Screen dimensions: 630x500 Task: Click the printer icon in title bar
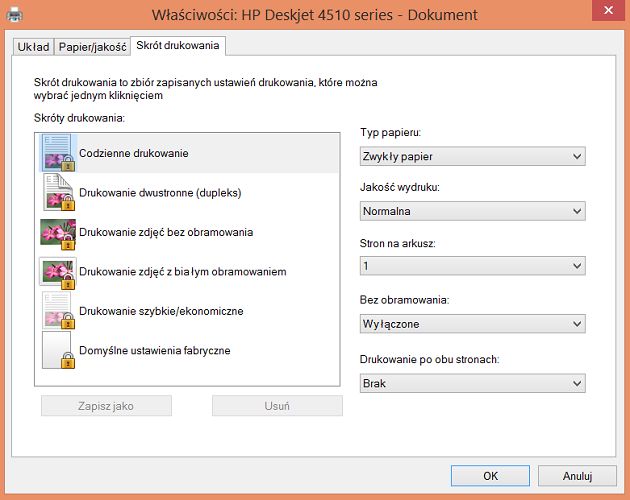tap(15, 15)
